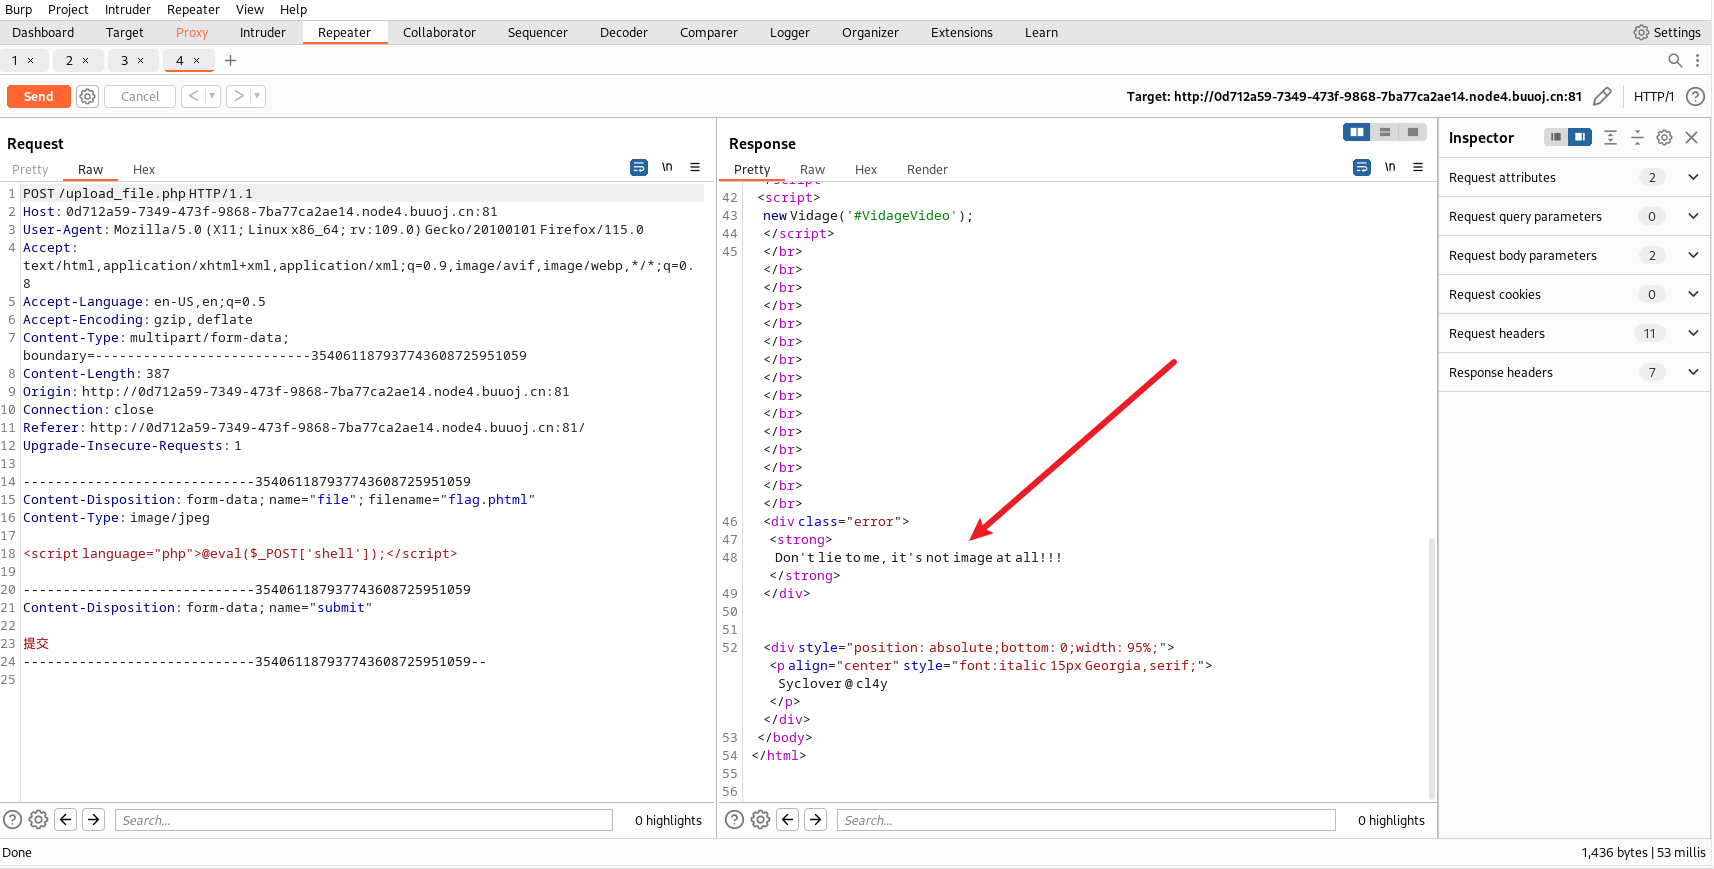Toggle word wrap in Request panel
Screen dimensions: 1714x869
coord(639,167)
